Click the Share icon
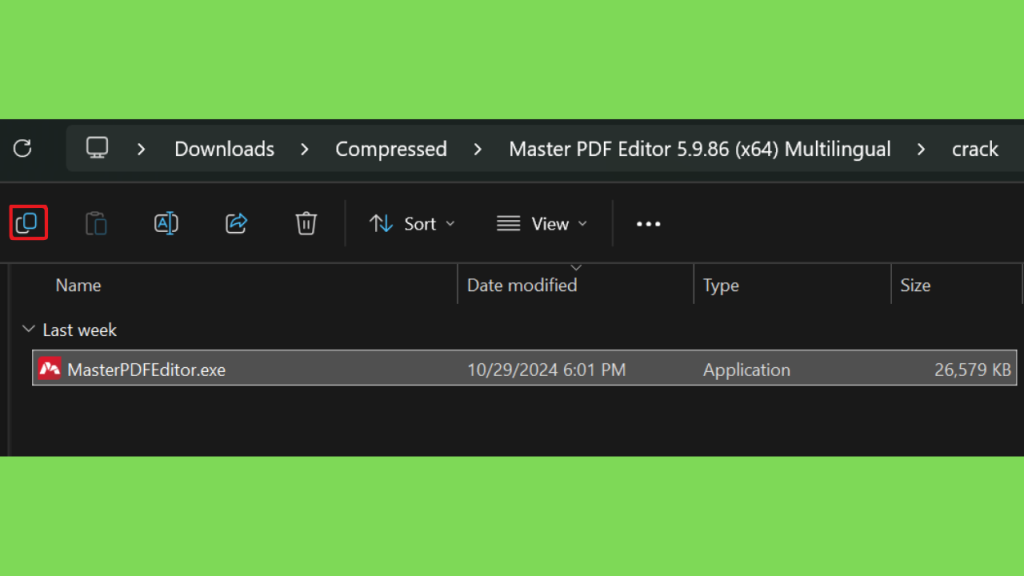1024x576 pixels. click(x=236, y=223)
